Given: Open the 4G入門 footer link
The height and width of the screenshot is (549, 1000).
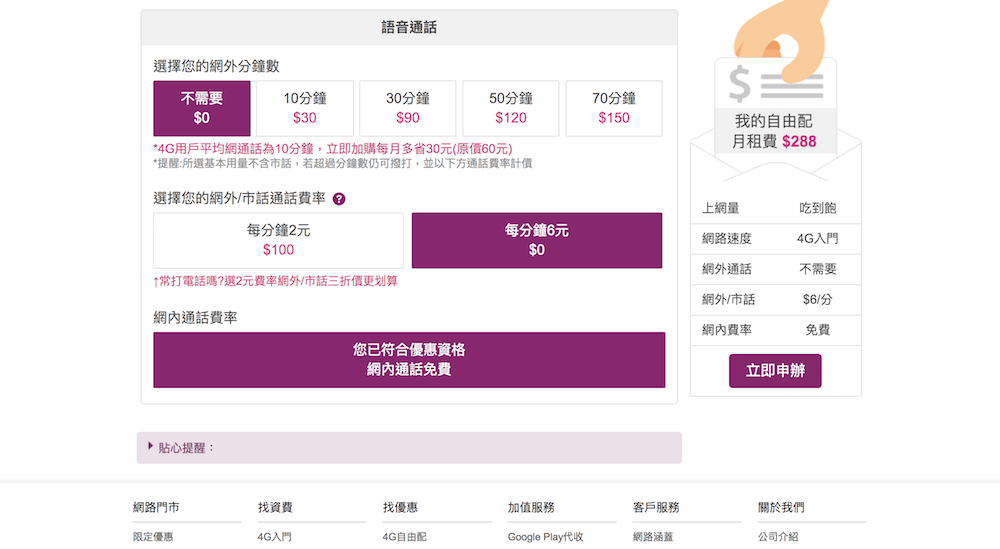Looking at the screenshot, I should tap(275, 537).
